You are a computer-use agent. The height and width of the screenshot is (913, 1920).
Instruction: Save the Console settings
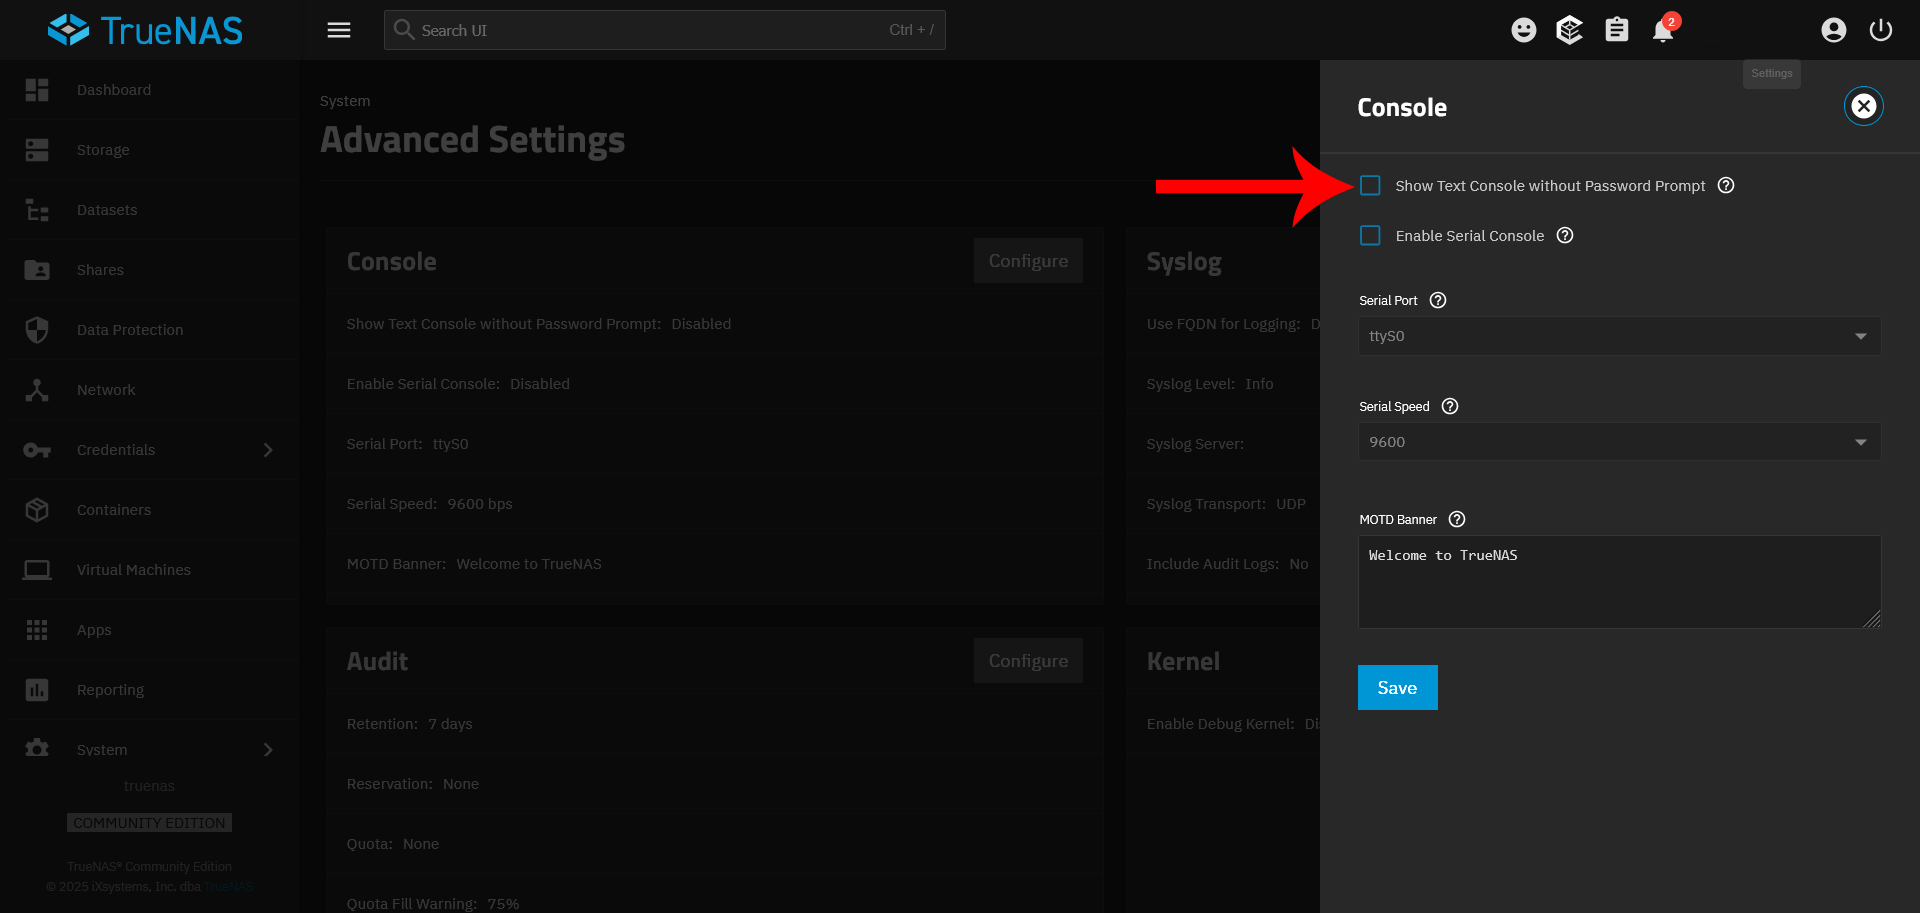coord(1397,687)
